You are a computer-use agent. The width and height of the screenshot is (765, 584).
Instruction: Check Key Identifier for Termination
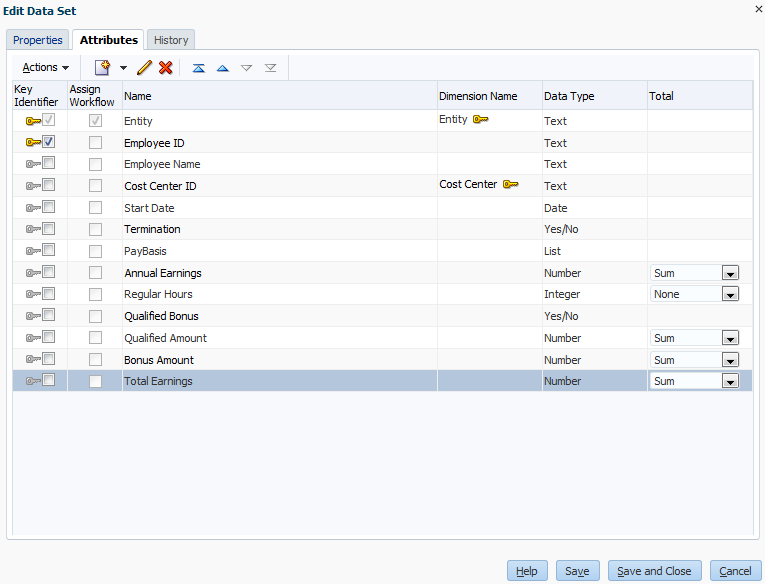click(48, 228)
